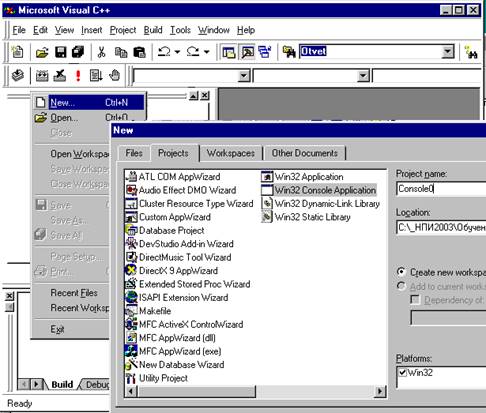Click the Project name input field

point(441,189)
